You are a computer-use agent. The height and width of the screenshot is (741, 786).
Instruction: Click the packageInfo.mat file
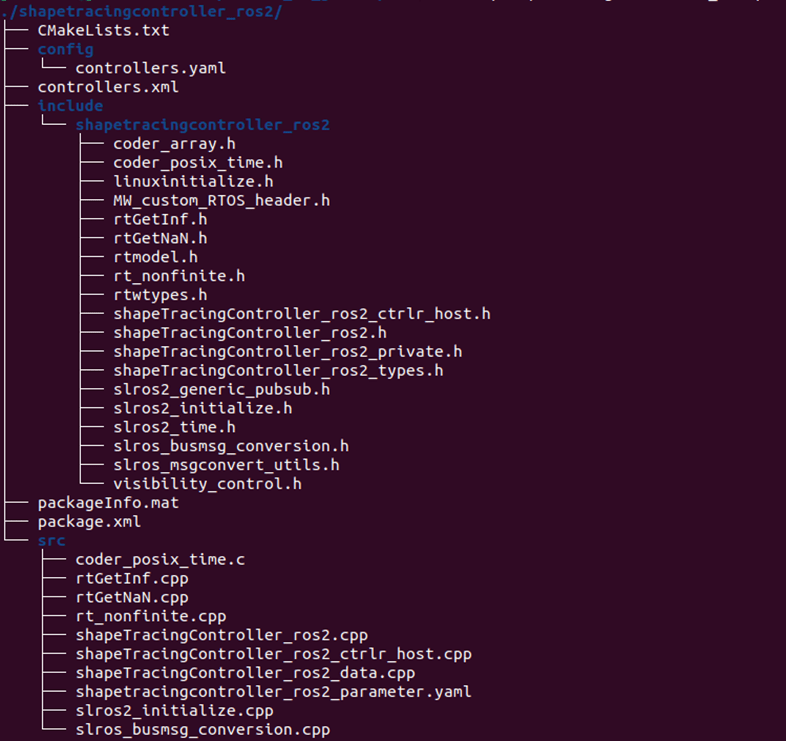click(108, 503)
